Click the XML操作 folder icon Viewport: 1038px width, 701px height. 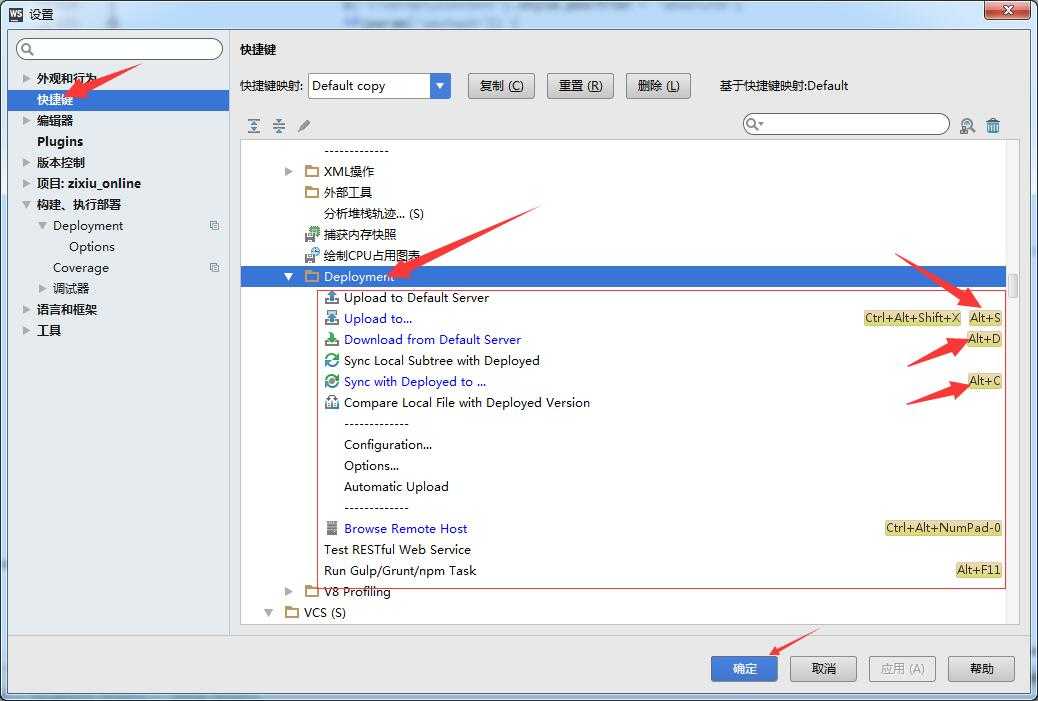point(312,171)
